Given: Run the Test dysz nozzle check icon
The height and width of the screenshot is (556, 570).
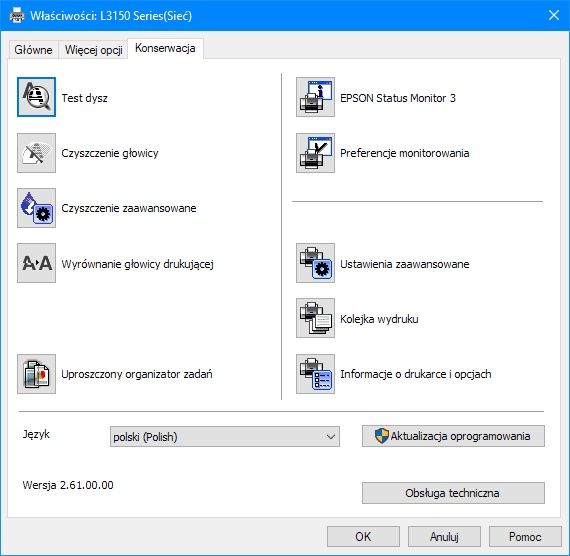Looking at the screenshot, I should [36, 97].
